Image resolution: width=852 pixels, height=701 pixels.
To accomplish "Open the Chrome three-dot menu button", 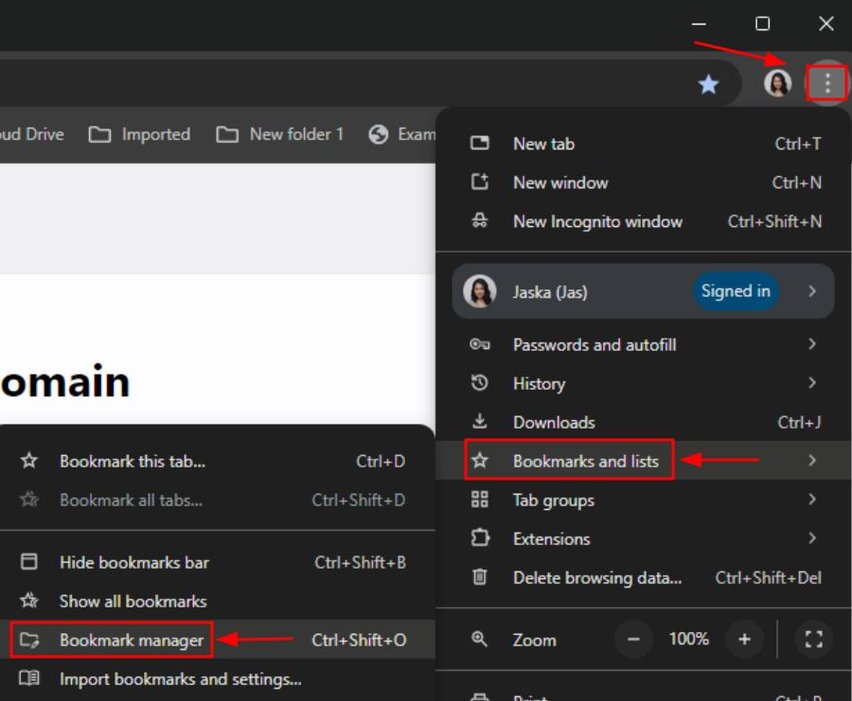I will click(x=827, y=83).
